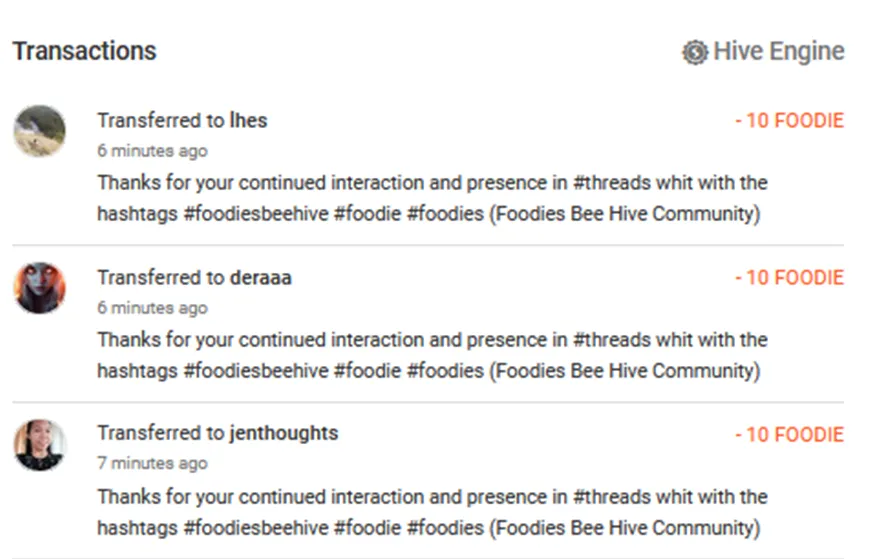
Task: Click the -10 FOODIE amount for lhes
Action: tap(789, 121)
